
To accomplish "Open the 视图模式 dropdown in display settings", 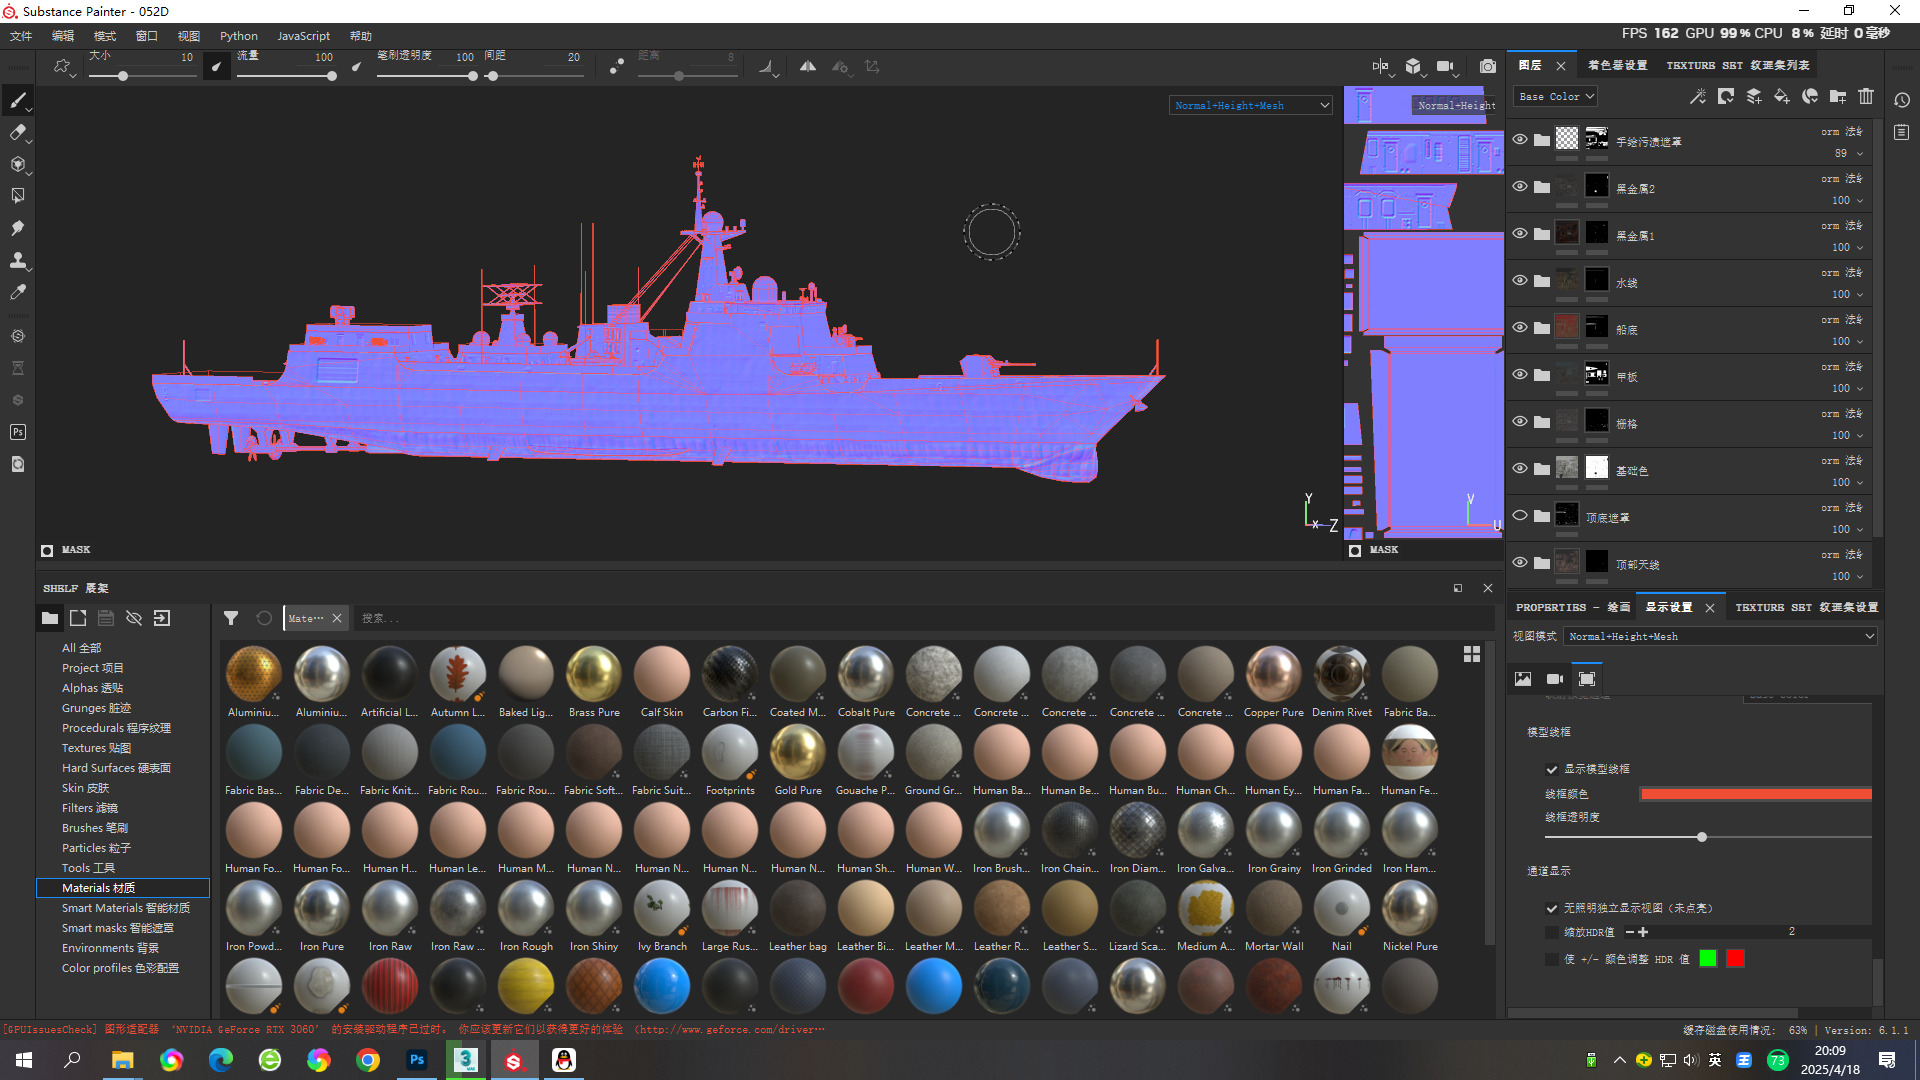I will [x=1720, y=637].
